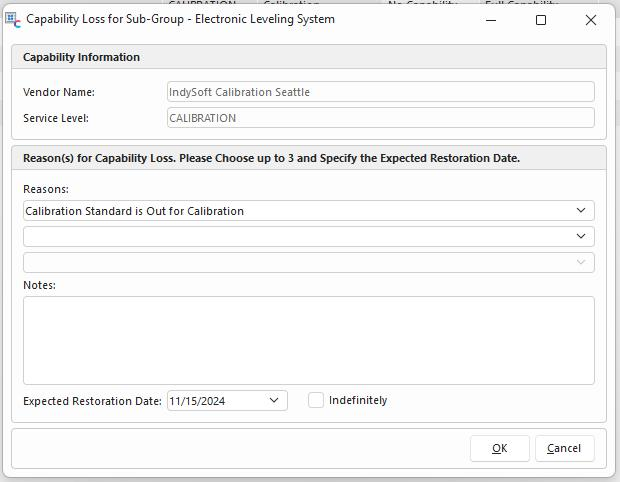Click the 11/15/2024 date text
Screen dimensions: 620x482
click(x=198, y=401)
